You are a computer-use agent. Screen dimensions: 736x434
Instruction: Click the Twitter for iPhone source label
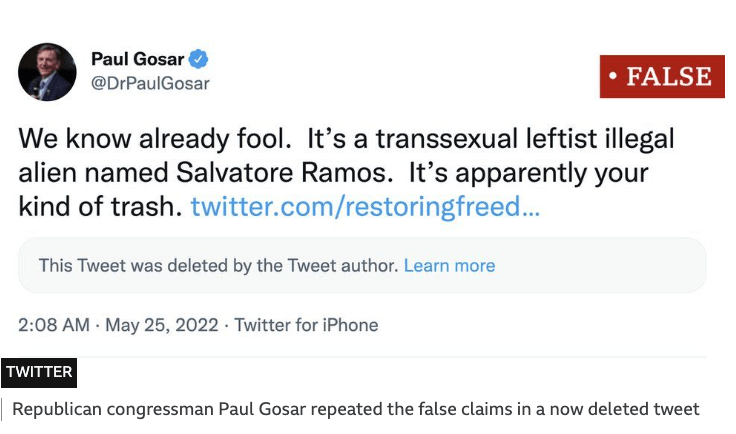click(x=306, y=325)
